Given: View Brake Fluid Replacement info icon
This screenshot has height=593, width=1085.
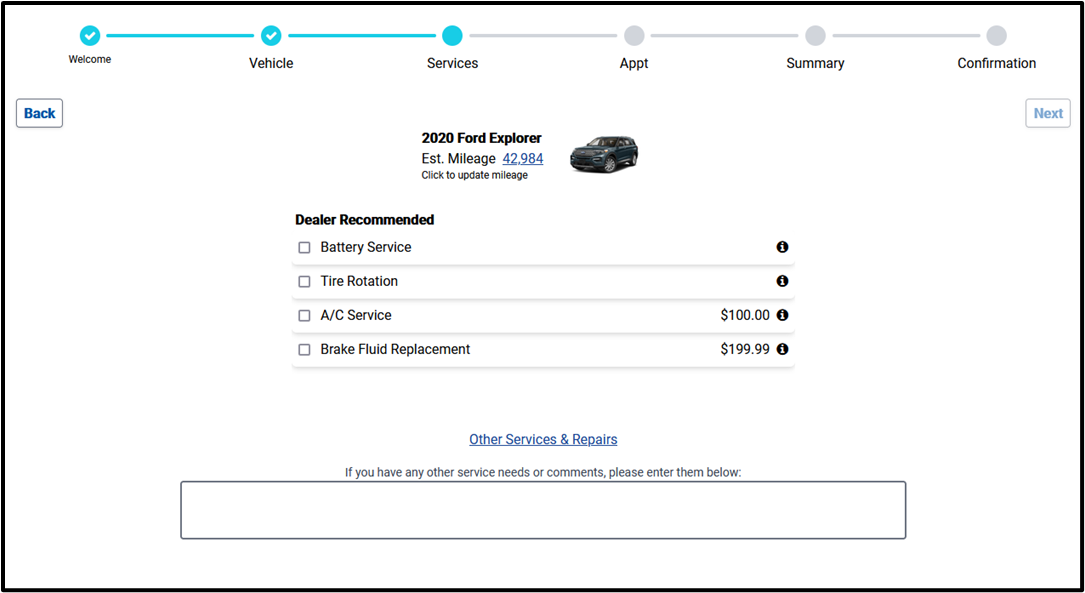Looking at the screenshot, I should 782,349.
